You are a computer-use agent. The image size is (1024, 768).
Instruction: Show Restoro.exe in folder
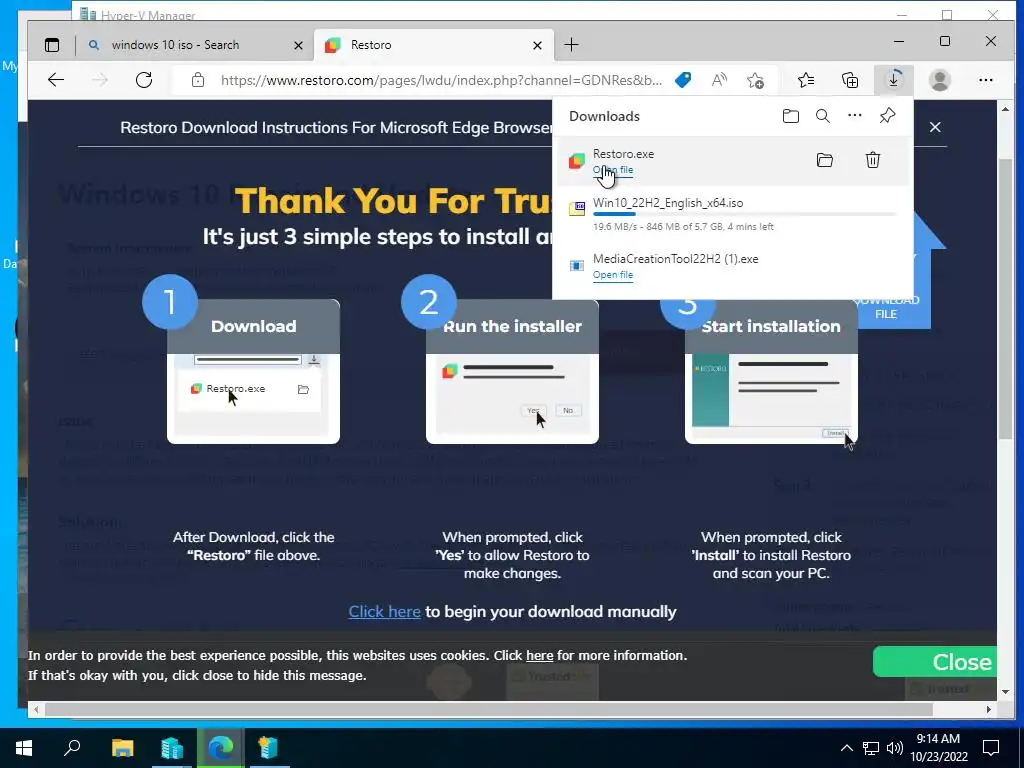point(825,160)
